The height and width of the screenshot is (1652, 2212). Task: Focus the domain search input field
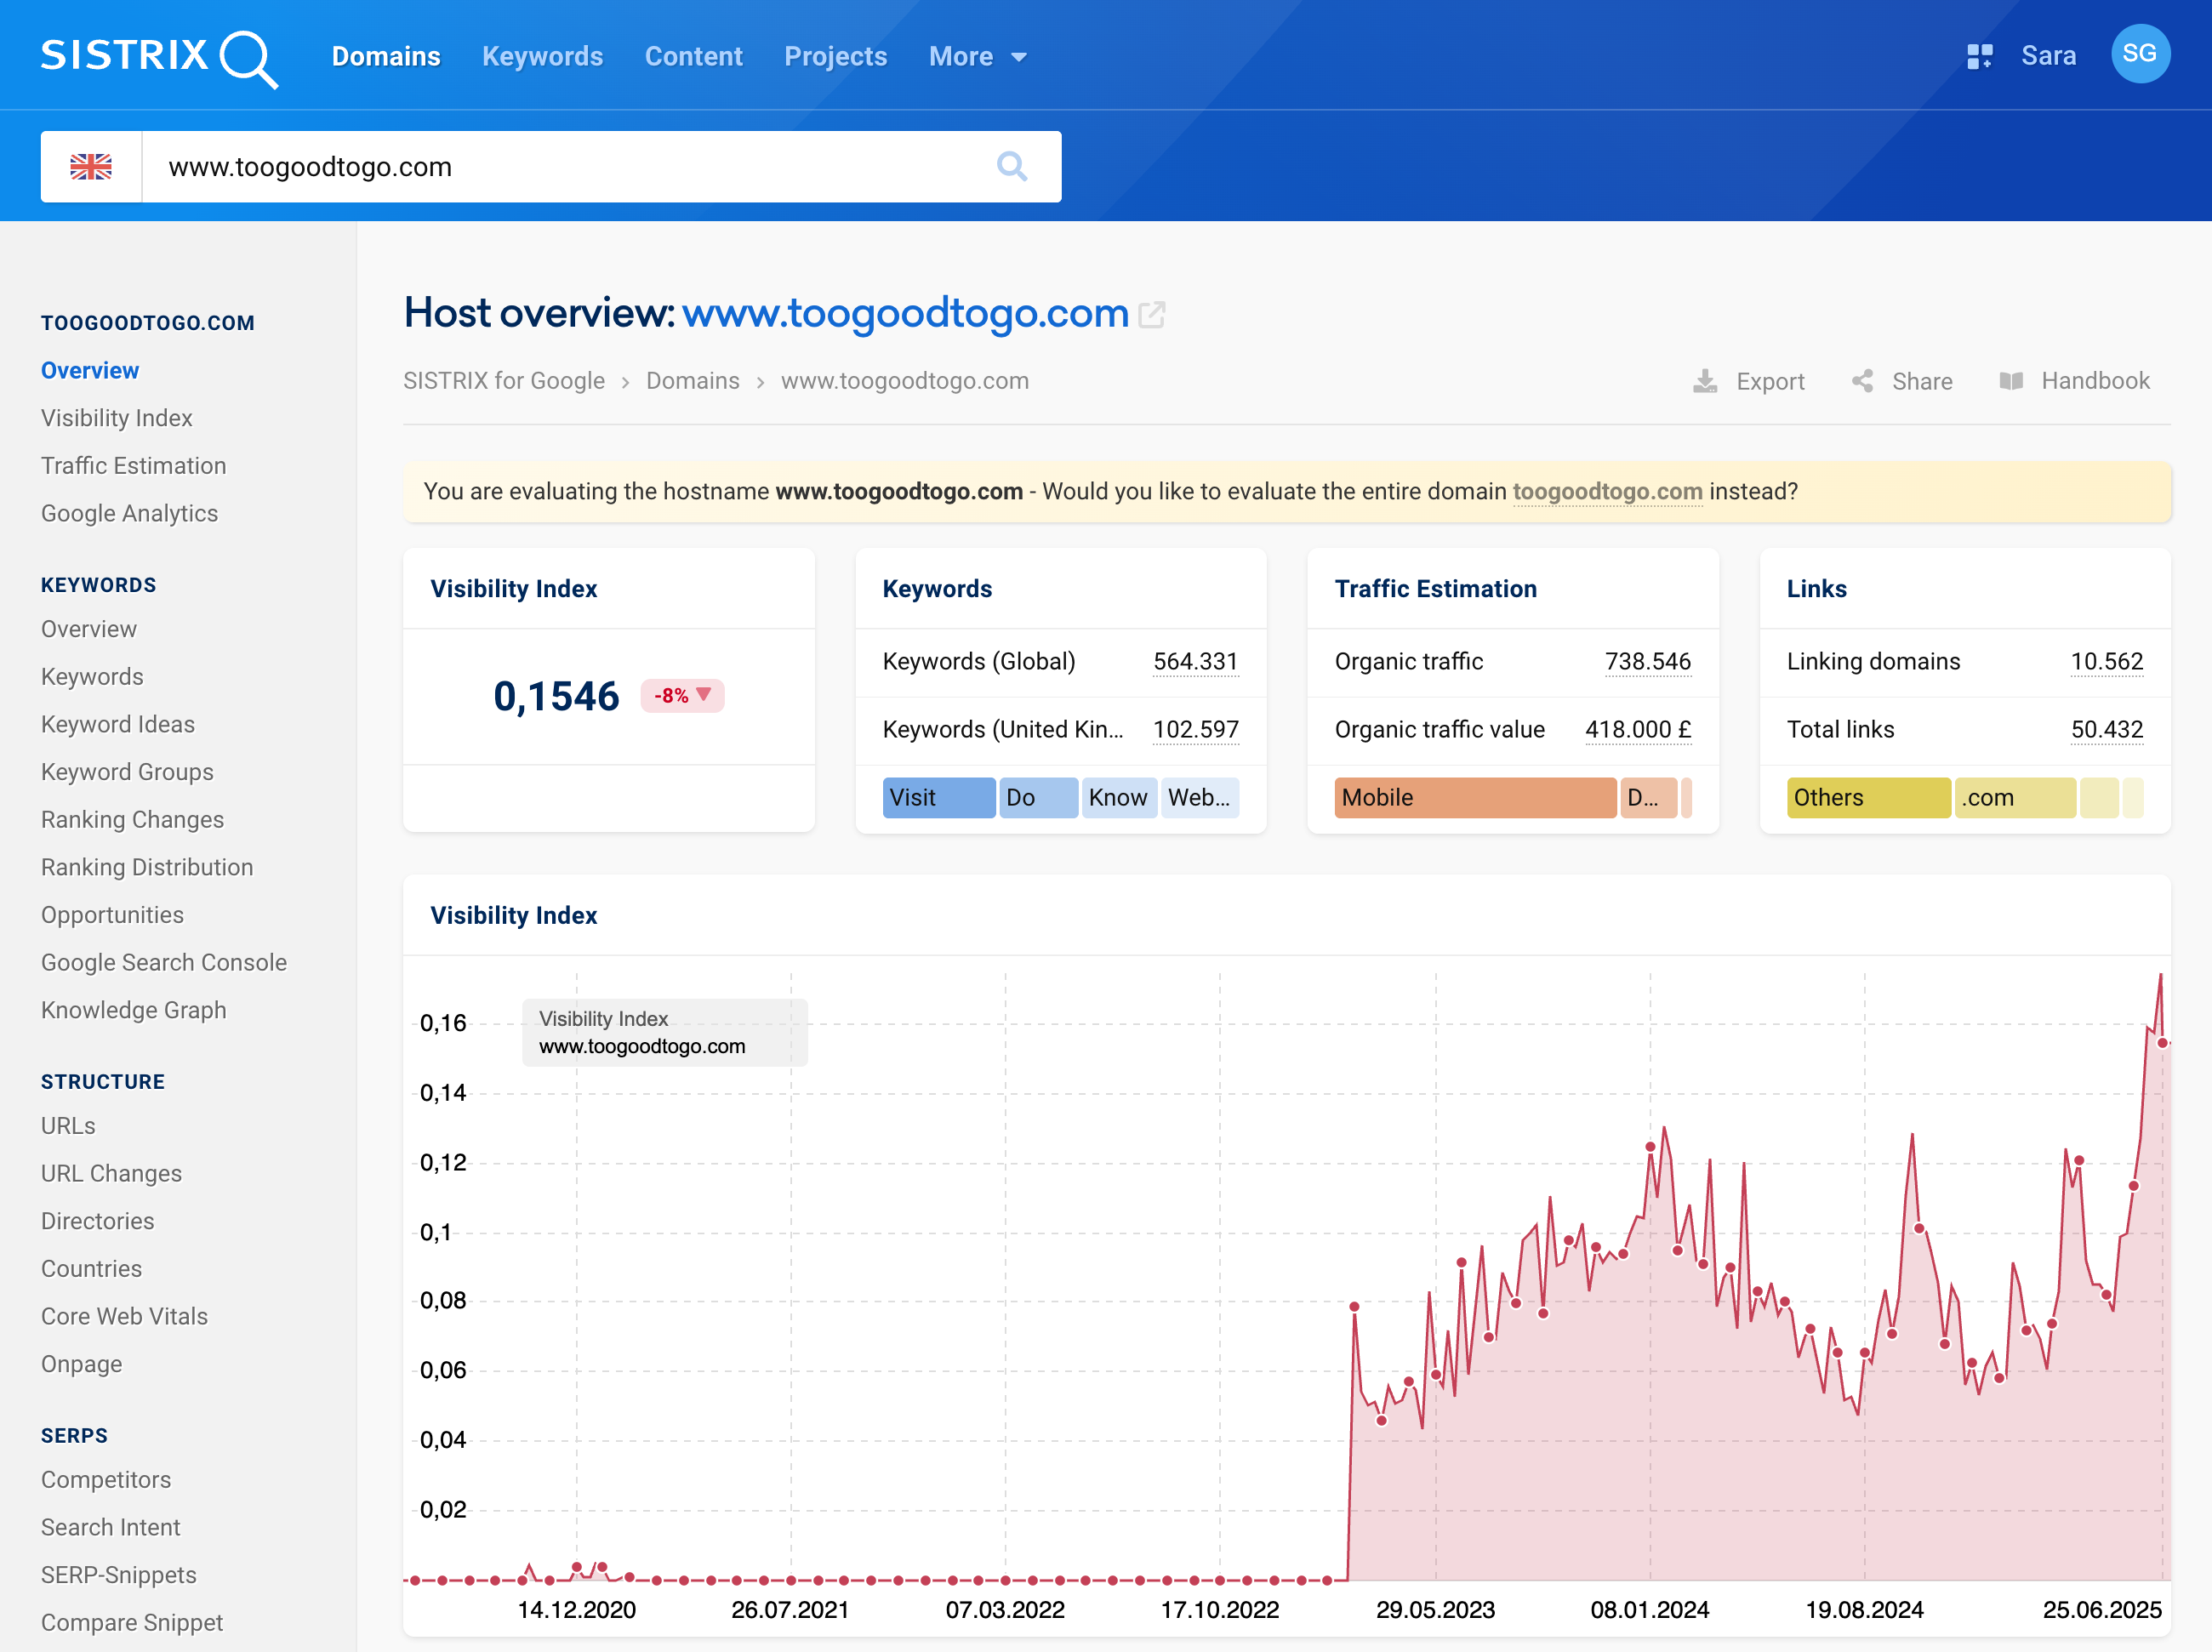[570, 167]
